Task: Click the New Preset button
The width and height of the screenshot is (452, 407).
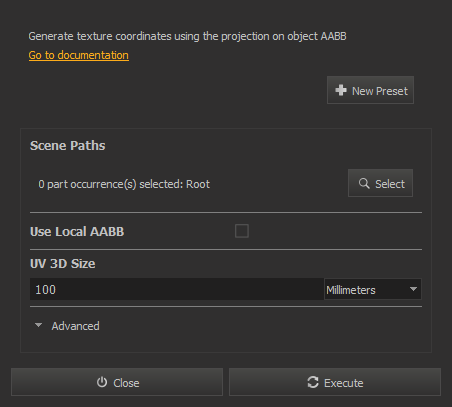Action: [x=370, y=90]
